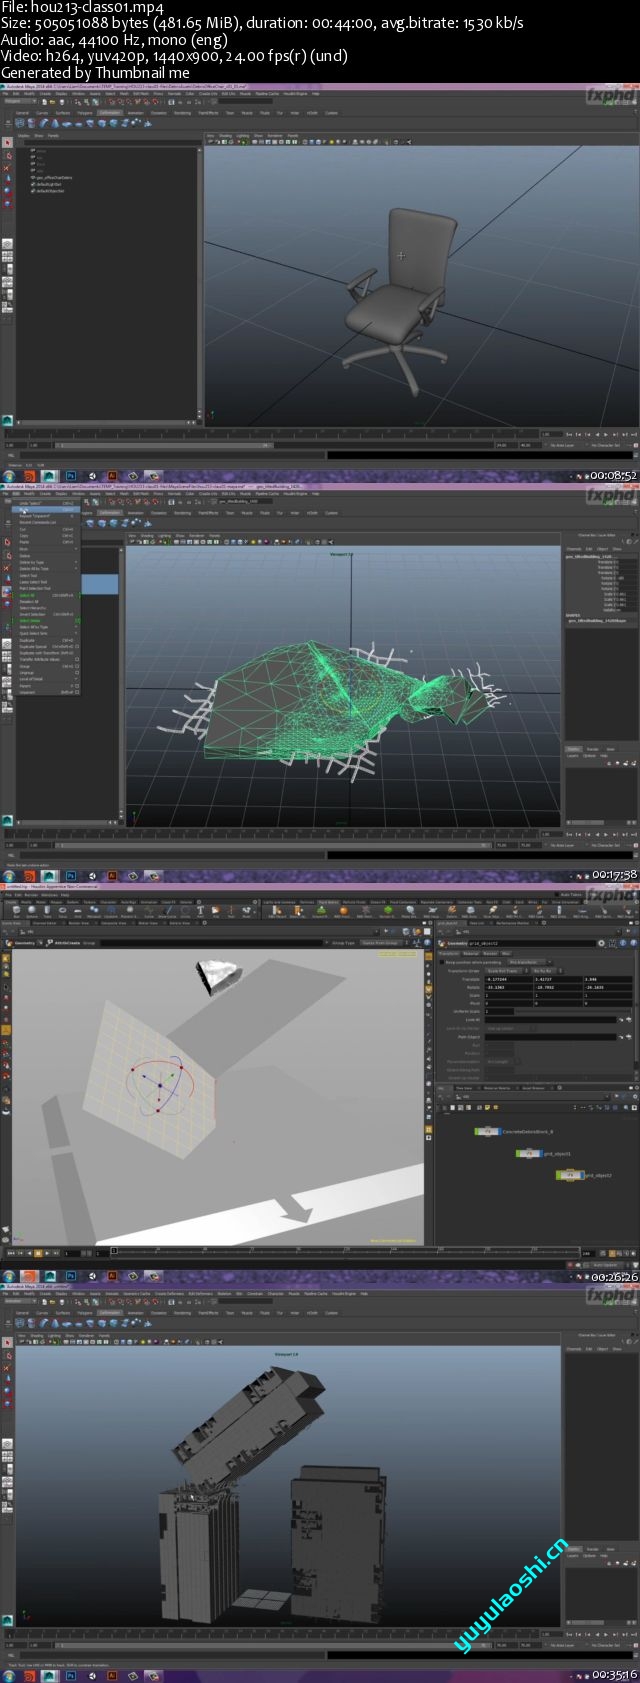The height and width of the screenshot is (1683, 640).
Task: Expand Delete by Type submenu
Action: click(48, 562)
